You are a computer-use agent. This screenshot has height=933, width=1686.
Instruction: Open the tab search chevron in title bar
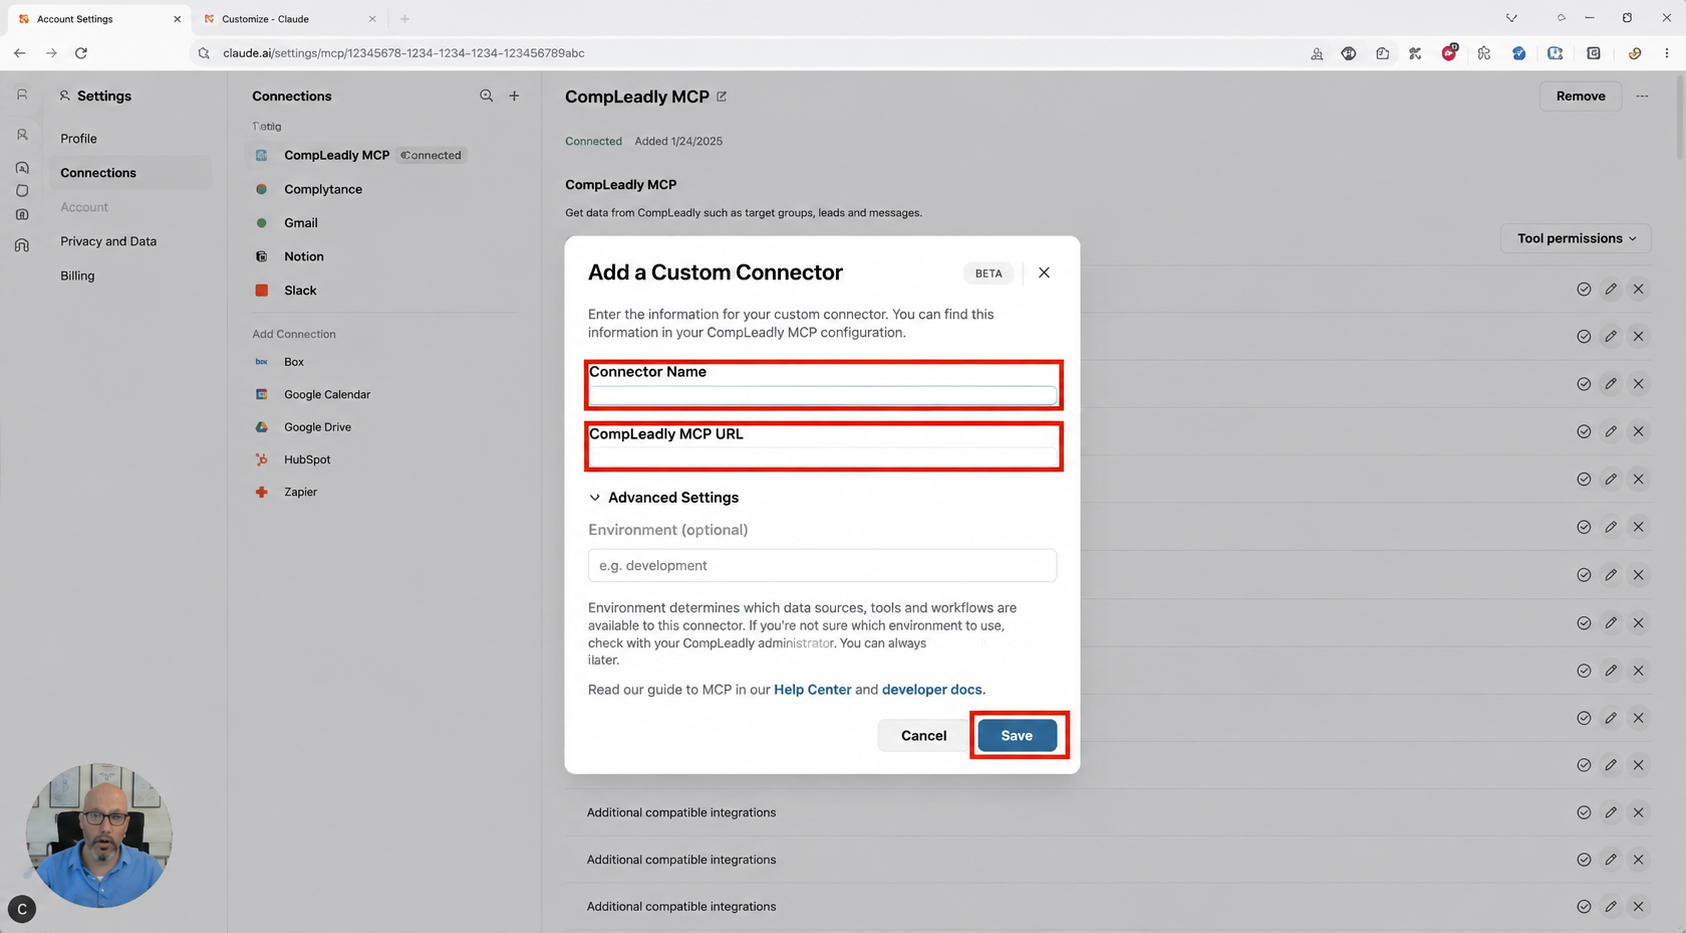click(1511, 18)
